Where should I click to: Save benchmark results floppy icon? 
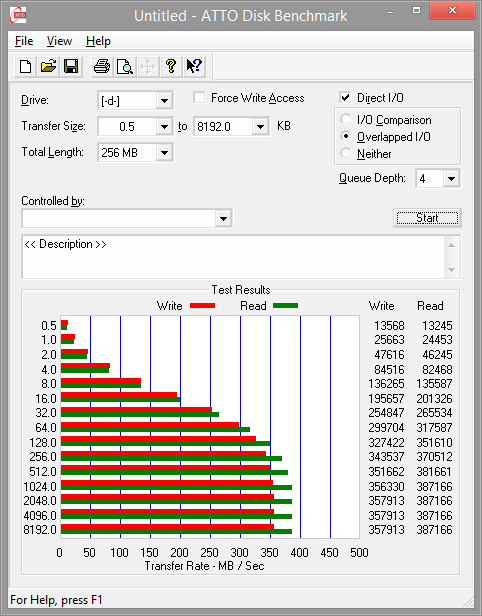point(71,66)
